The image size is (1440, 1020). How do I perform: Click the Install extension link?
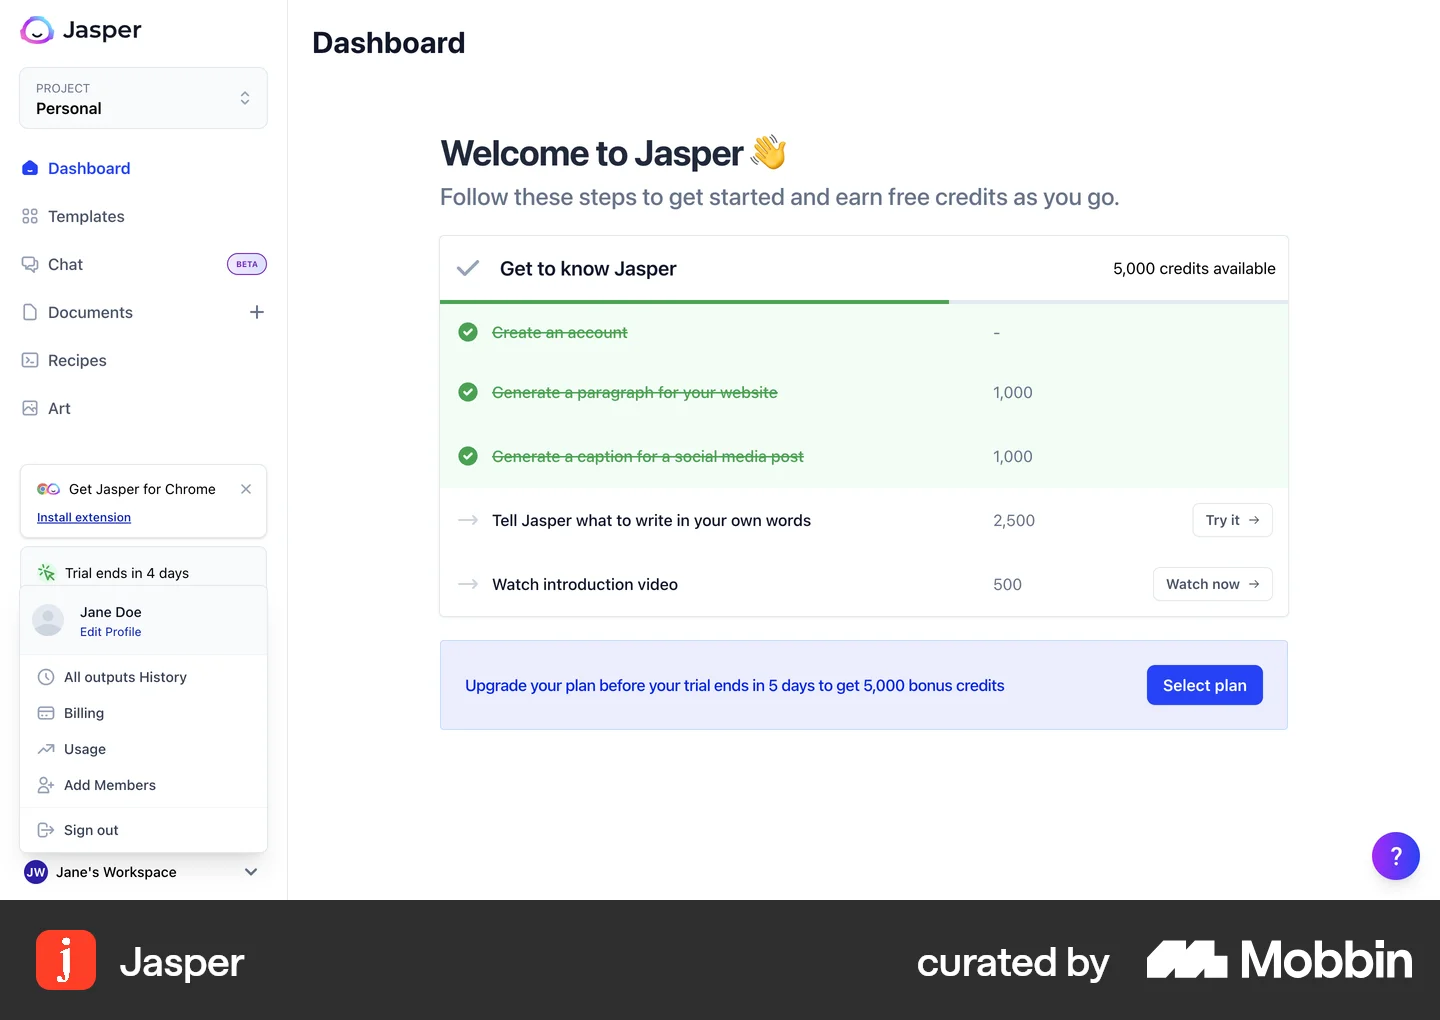[x=84, y=517]
